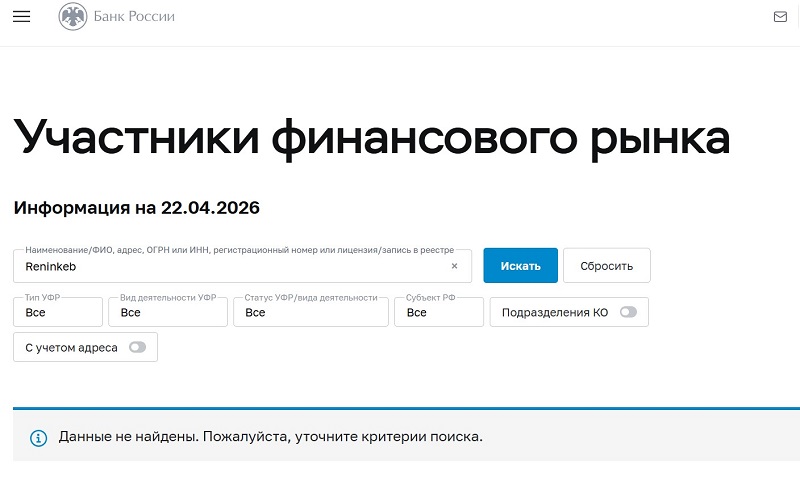800x482 pixels.
Task: Click the info icon in the results notice
Action: [38, 438]
